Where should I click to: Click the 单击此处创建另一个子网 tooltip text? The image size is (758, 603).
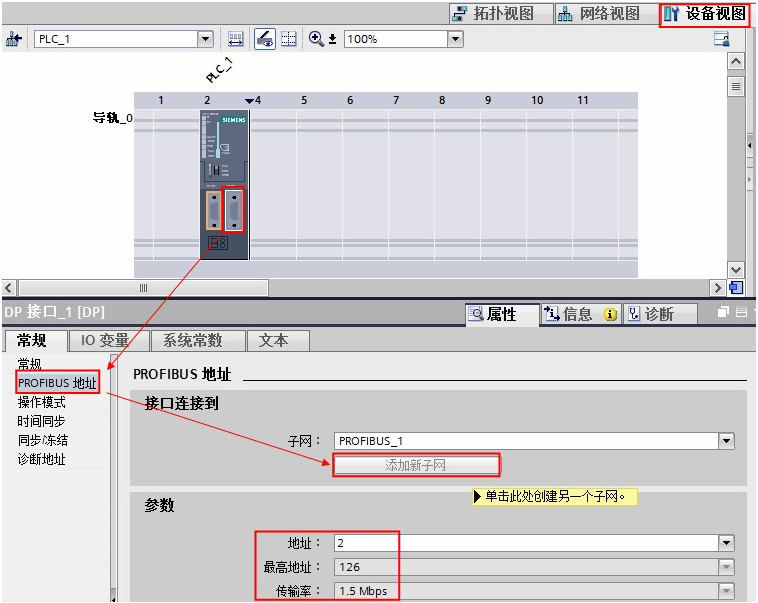pyautogui.click(x=555, y=497)
